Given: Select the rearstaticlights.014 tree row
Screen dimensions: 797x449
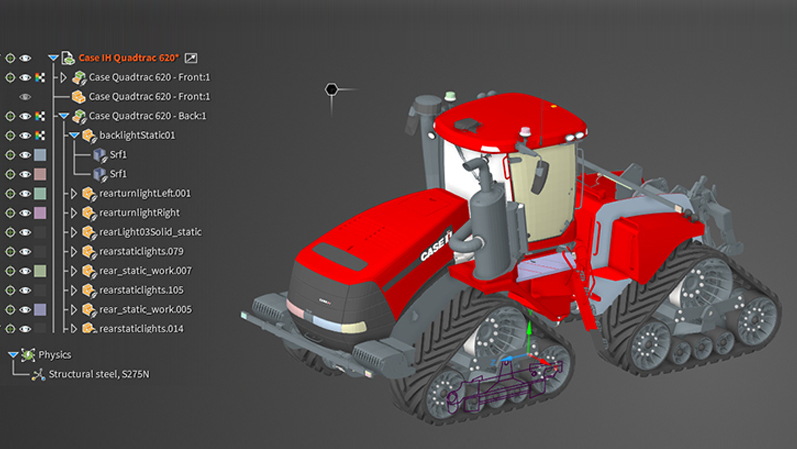Looking at the screenshot, I should pos(141,328).
